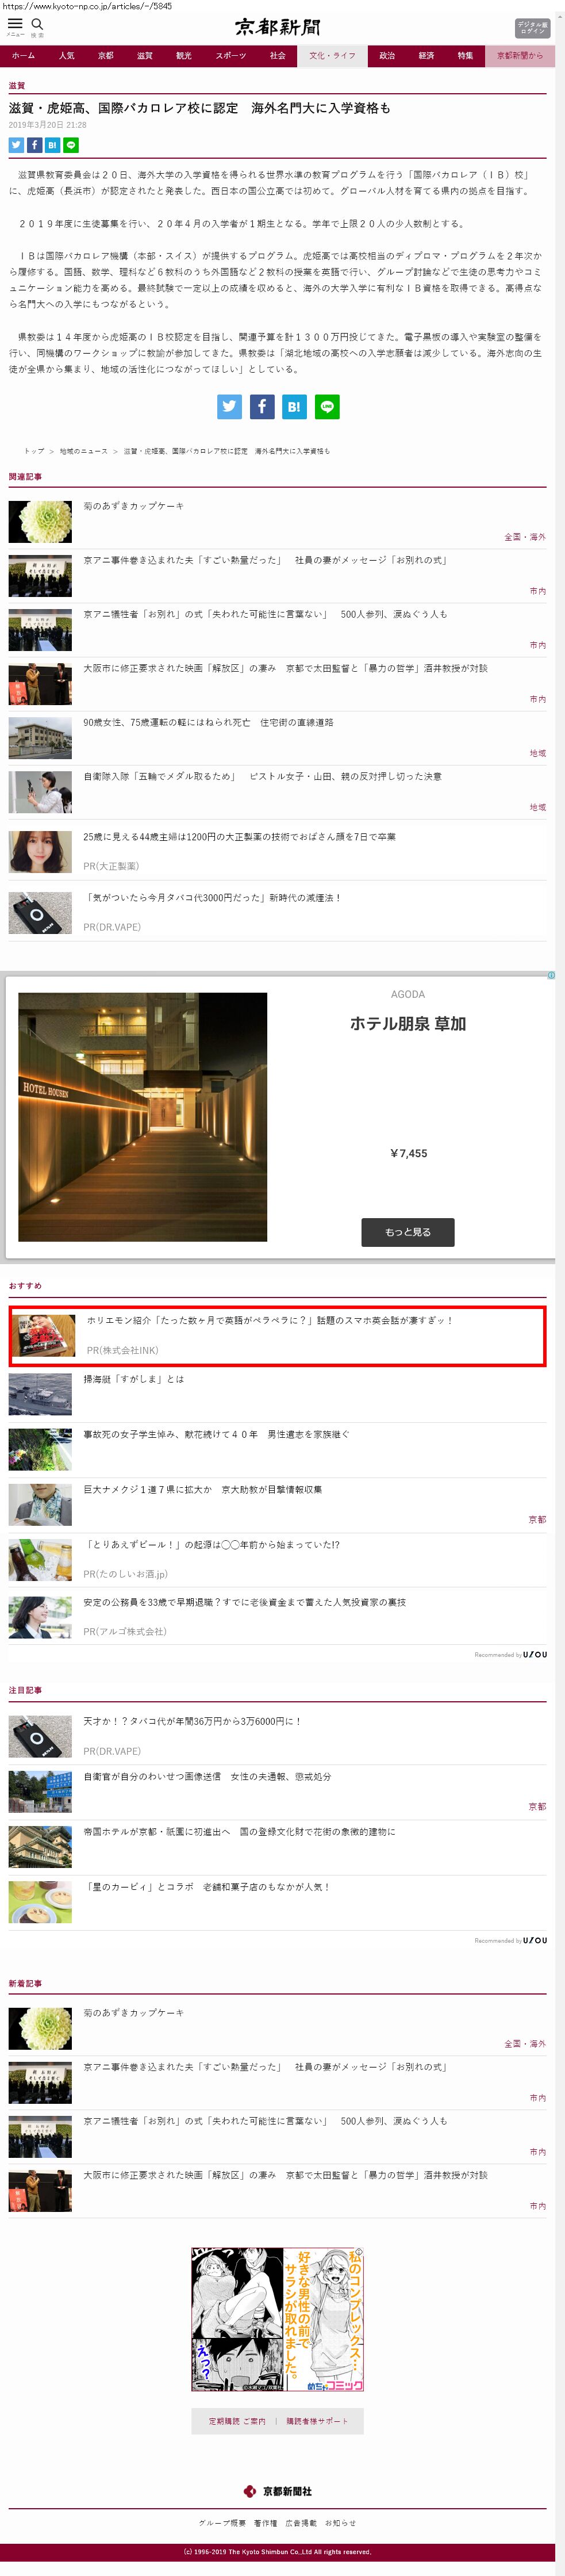Click もっと見る button in hotel ad
The image size is (565, 2576).
click(408, 1232)
